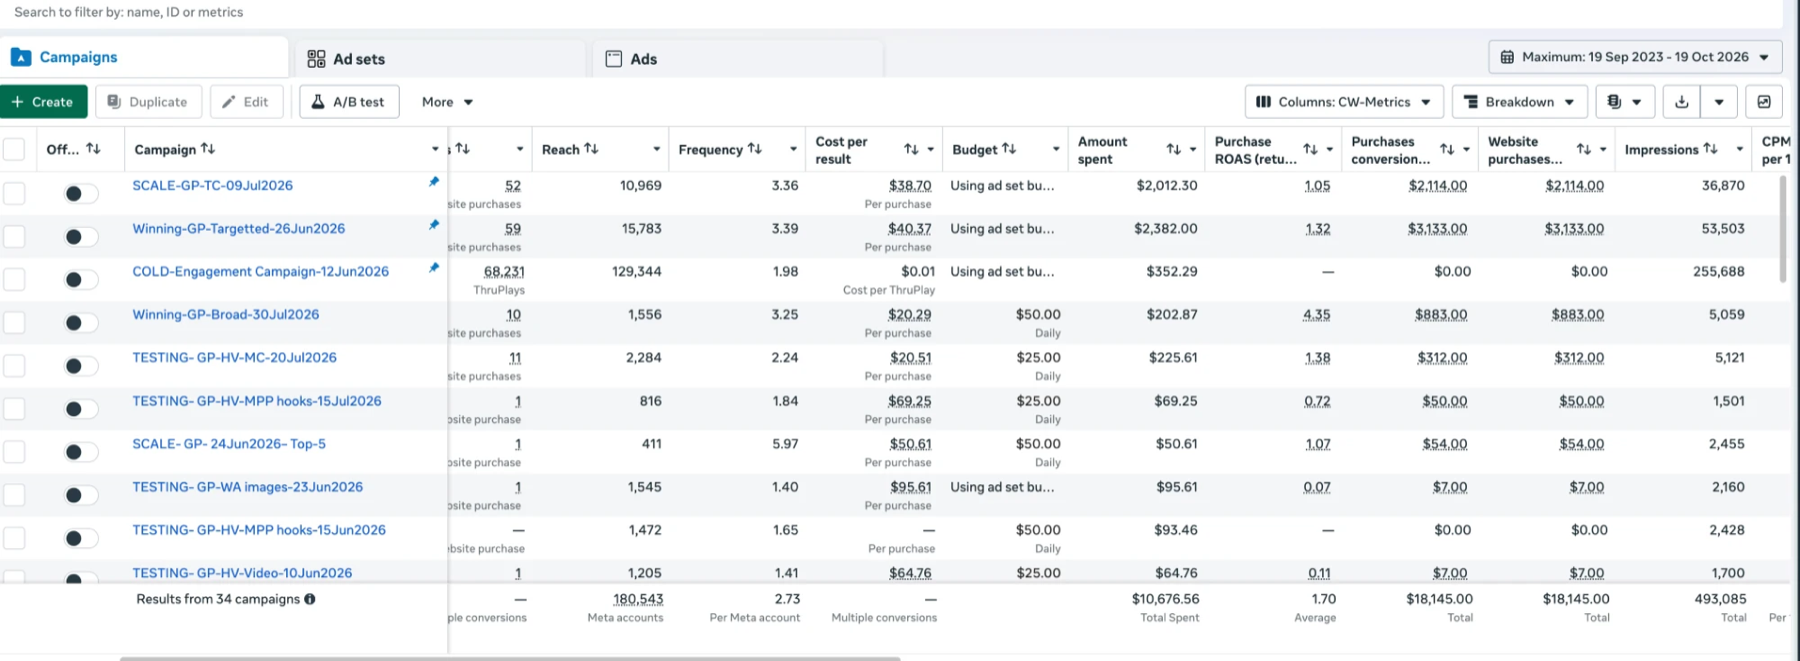
Task: Sort by the Campaign column arrows
Action: click(x=208, y=149)
